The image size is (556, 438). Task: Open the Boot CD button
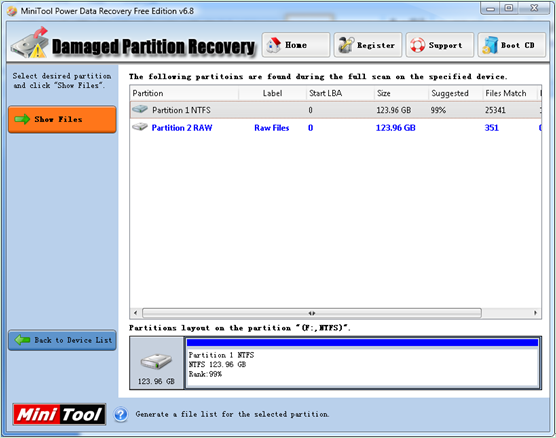point(512,45)
